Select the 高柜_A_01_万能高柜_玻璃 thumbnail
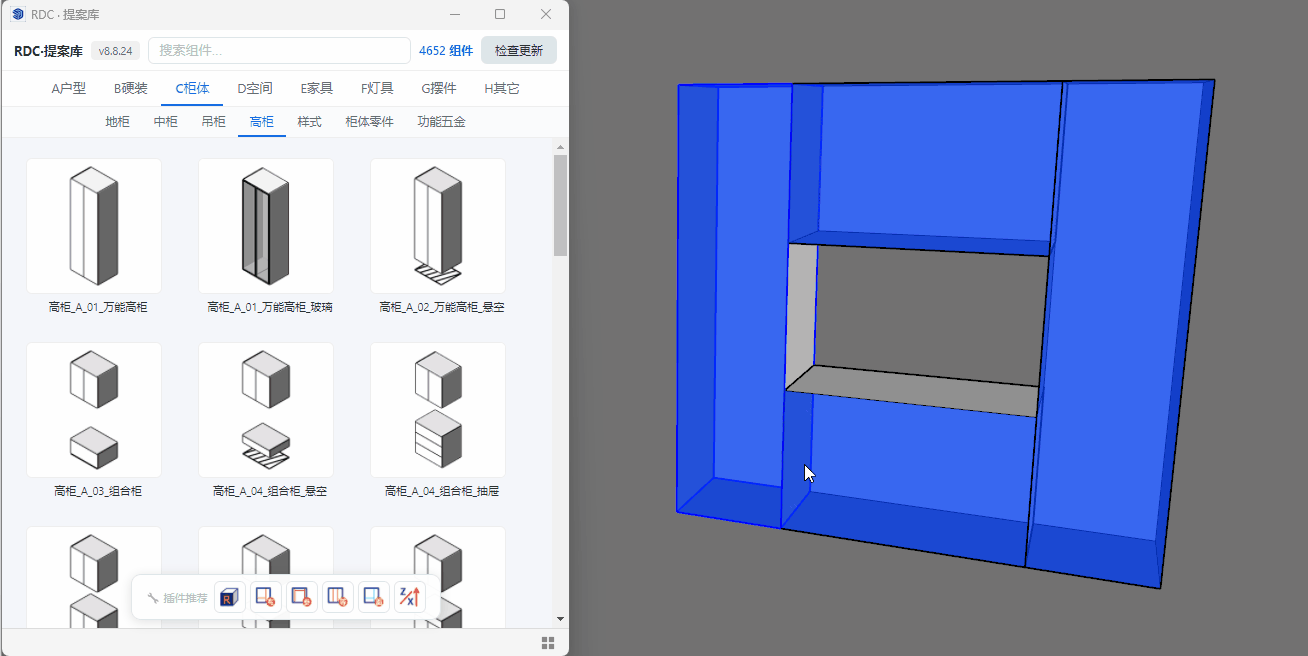Screen dimensions: 1308x656 (266, 226)
